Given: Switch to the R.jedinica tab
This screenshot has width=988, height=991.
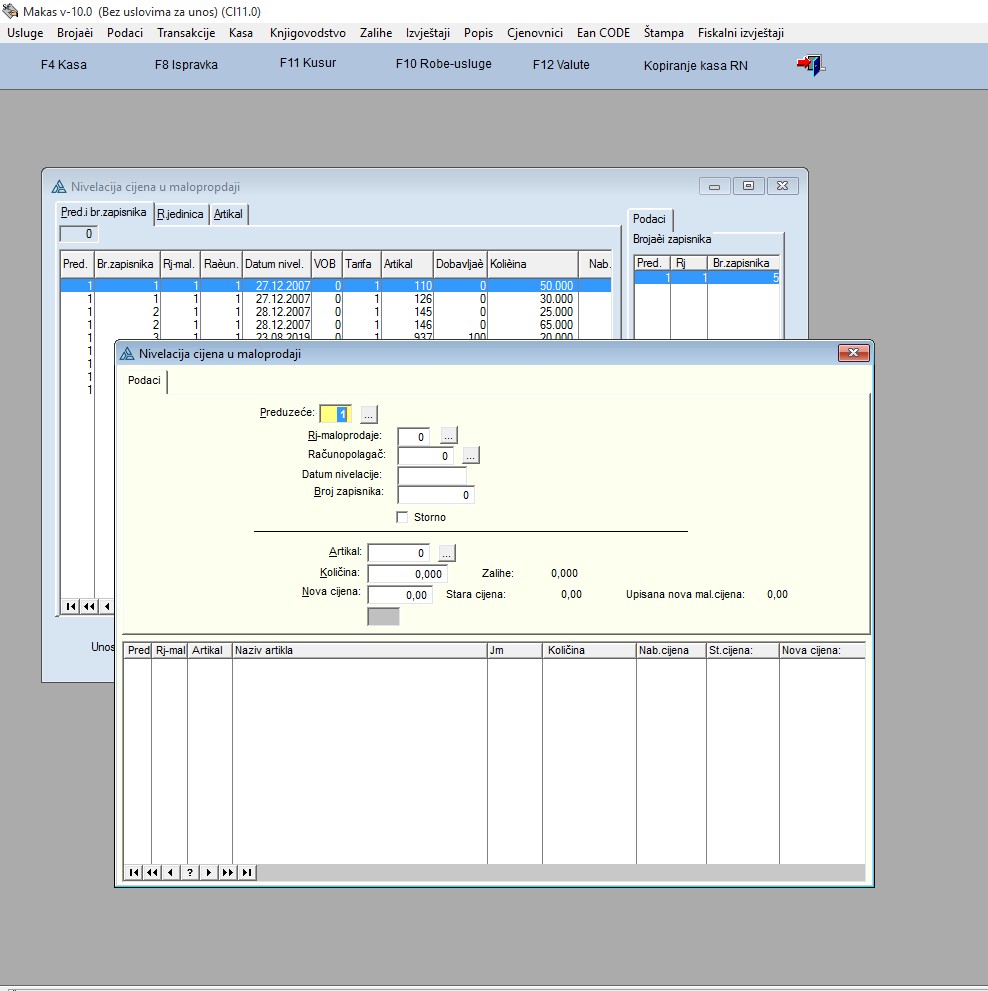Looking at the screenshot, I should click(x=180, y=214).
